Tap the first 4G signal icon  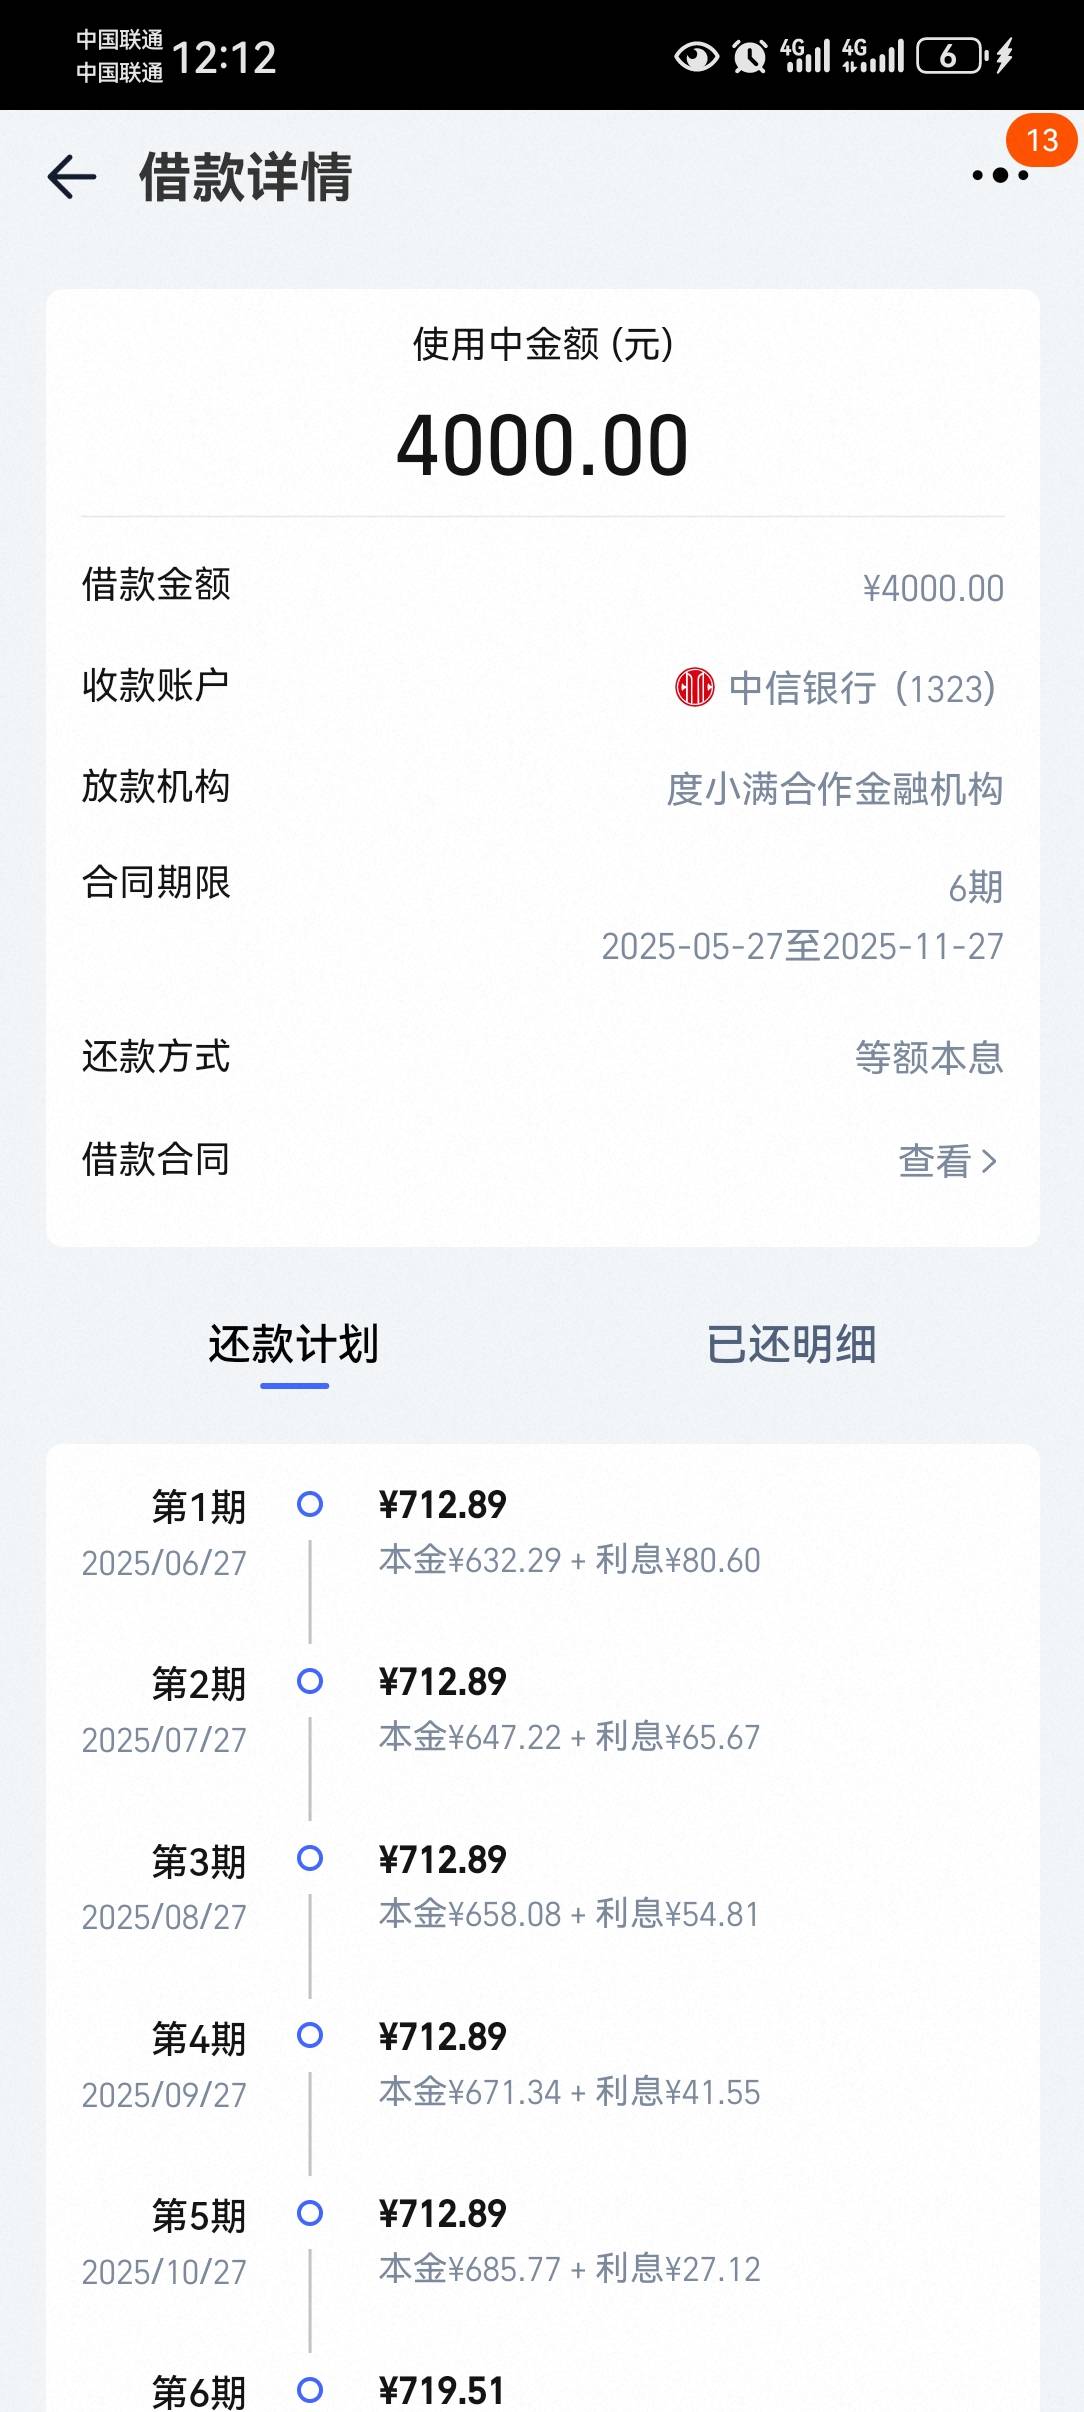[805, 56]
